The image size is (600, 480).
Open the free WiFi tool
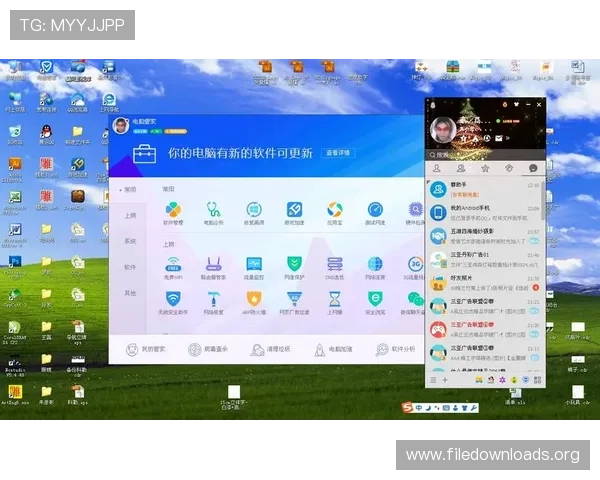173,268
